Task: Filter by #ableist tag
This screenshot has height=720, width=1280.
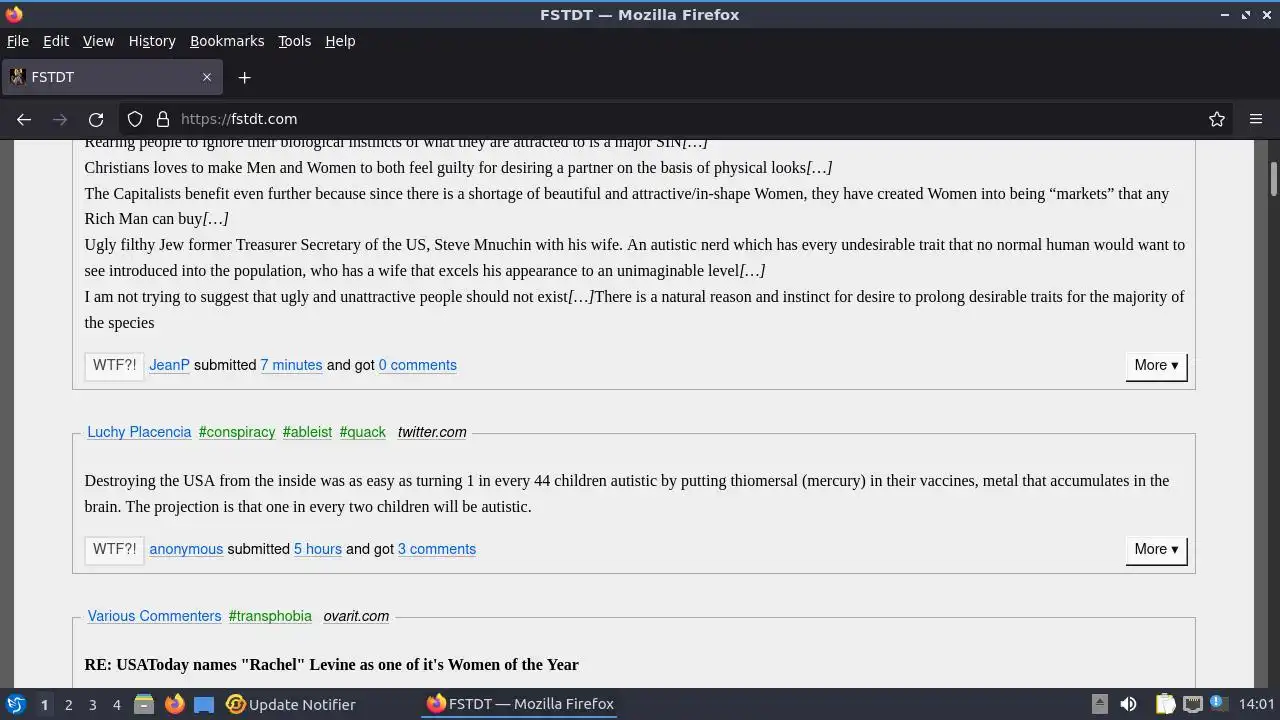Action: click(x=307, y=432)
